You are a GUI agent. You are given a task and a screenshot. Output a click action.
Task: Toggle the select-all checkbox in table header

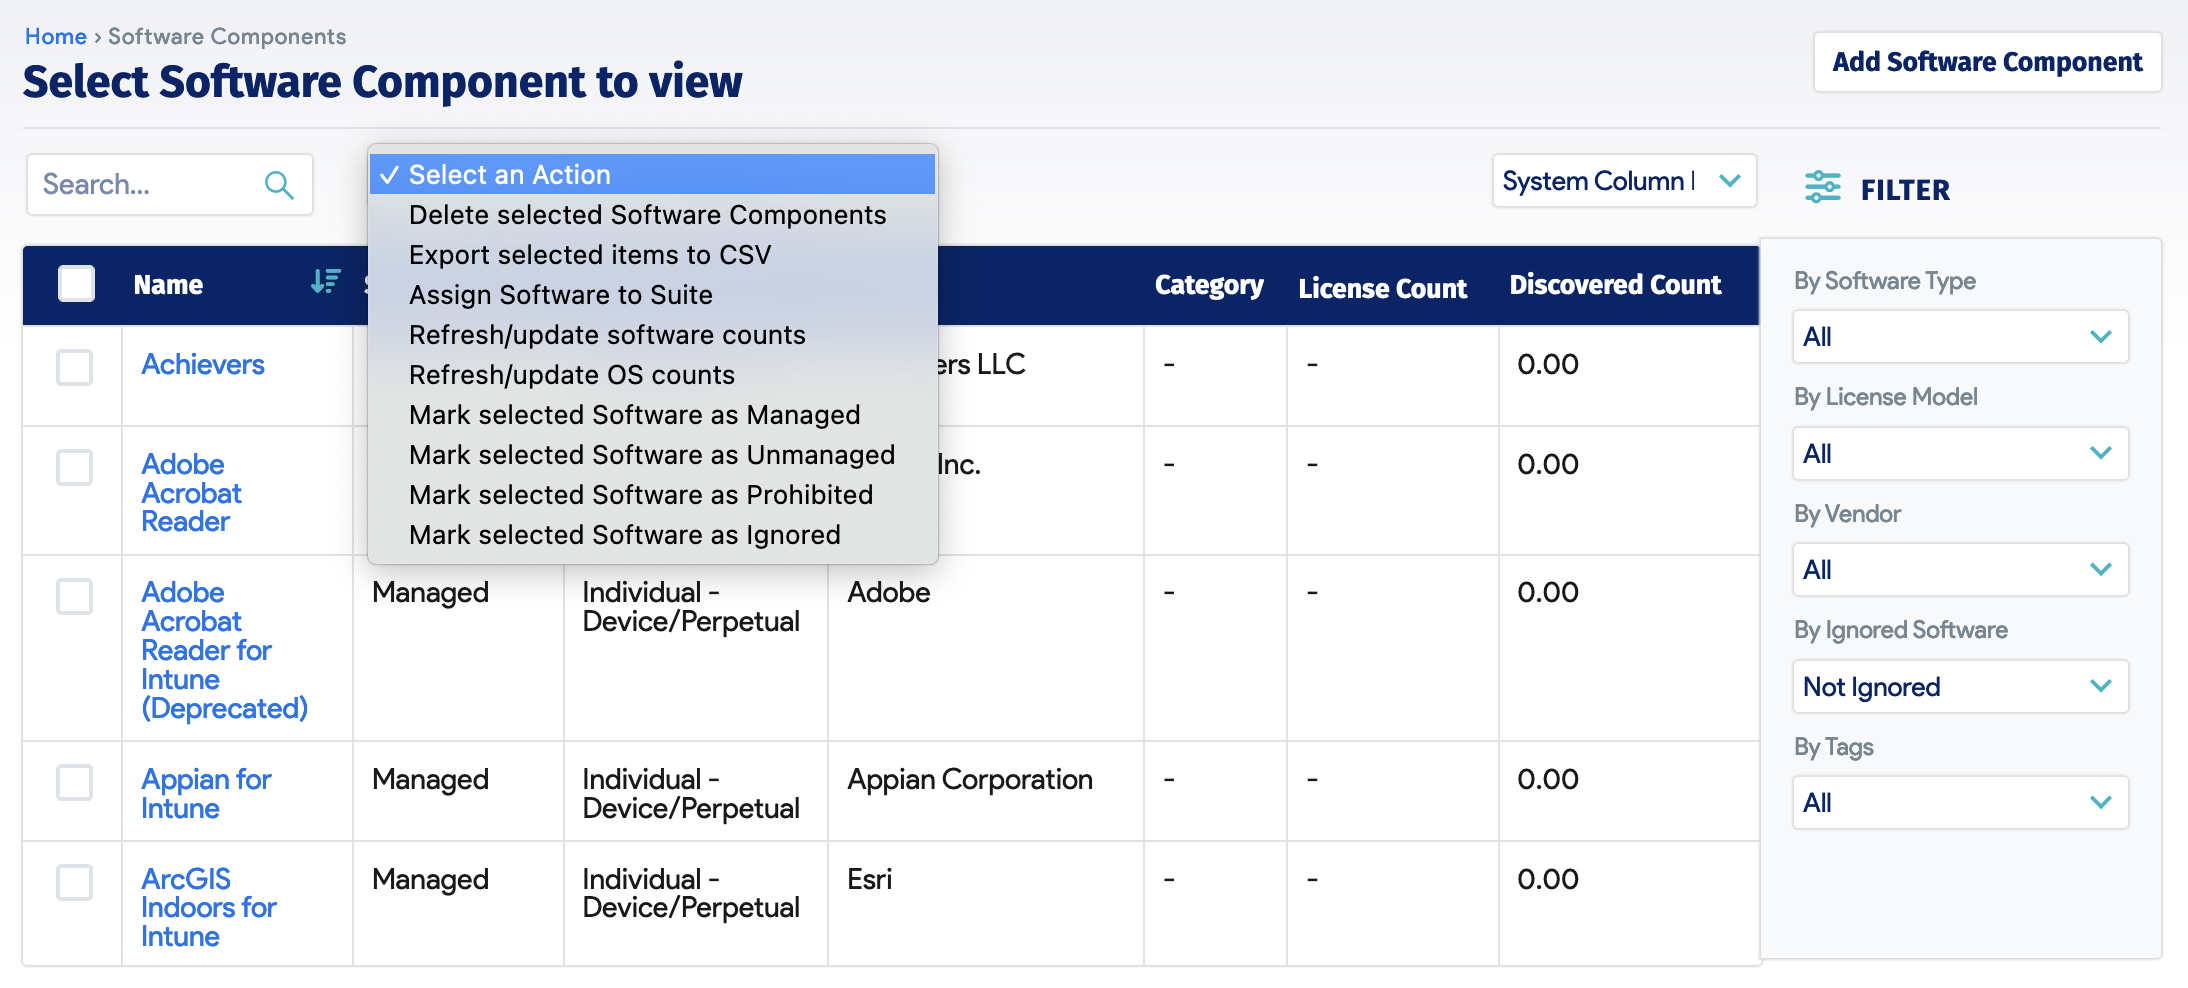click(75, 282)
